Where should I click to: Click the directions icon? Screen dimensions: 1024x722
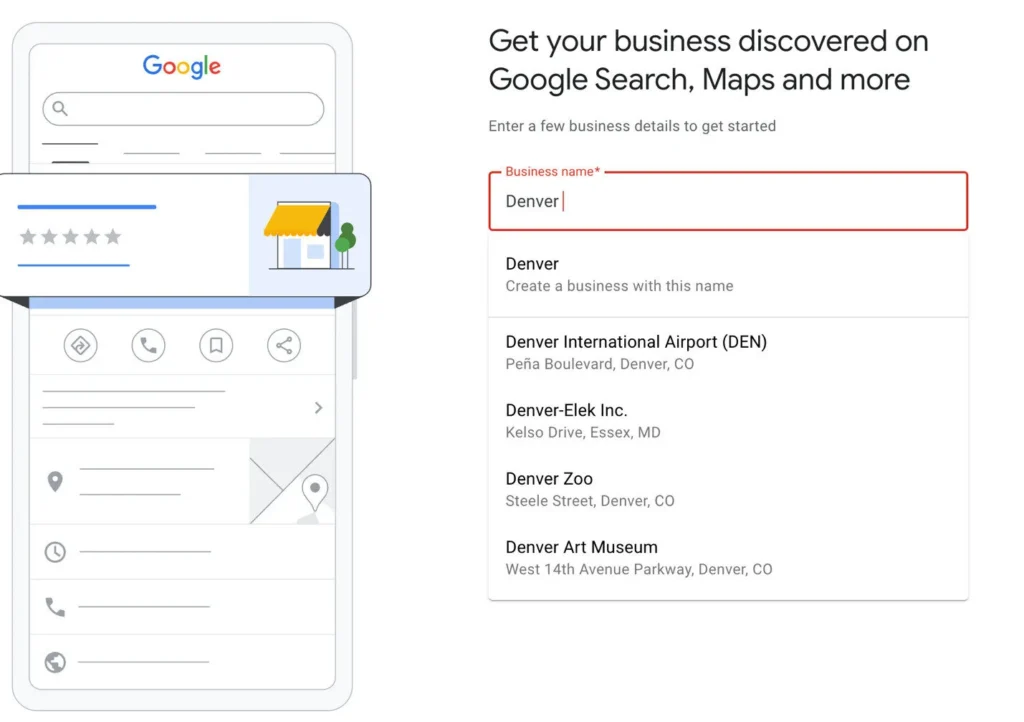click(x=80, y=345)
